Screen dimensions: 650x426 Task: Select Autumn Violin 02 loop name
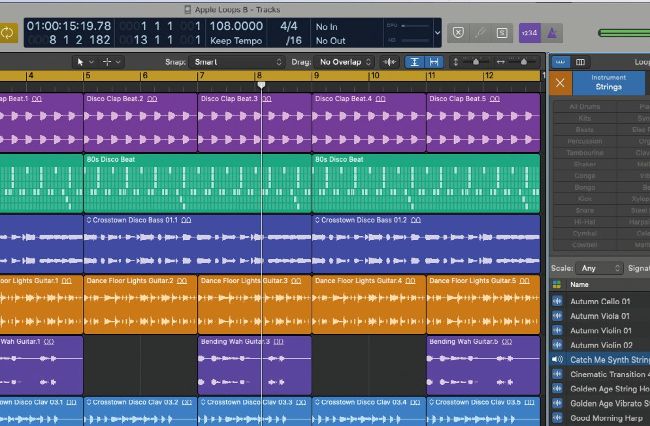pos(601,345)
